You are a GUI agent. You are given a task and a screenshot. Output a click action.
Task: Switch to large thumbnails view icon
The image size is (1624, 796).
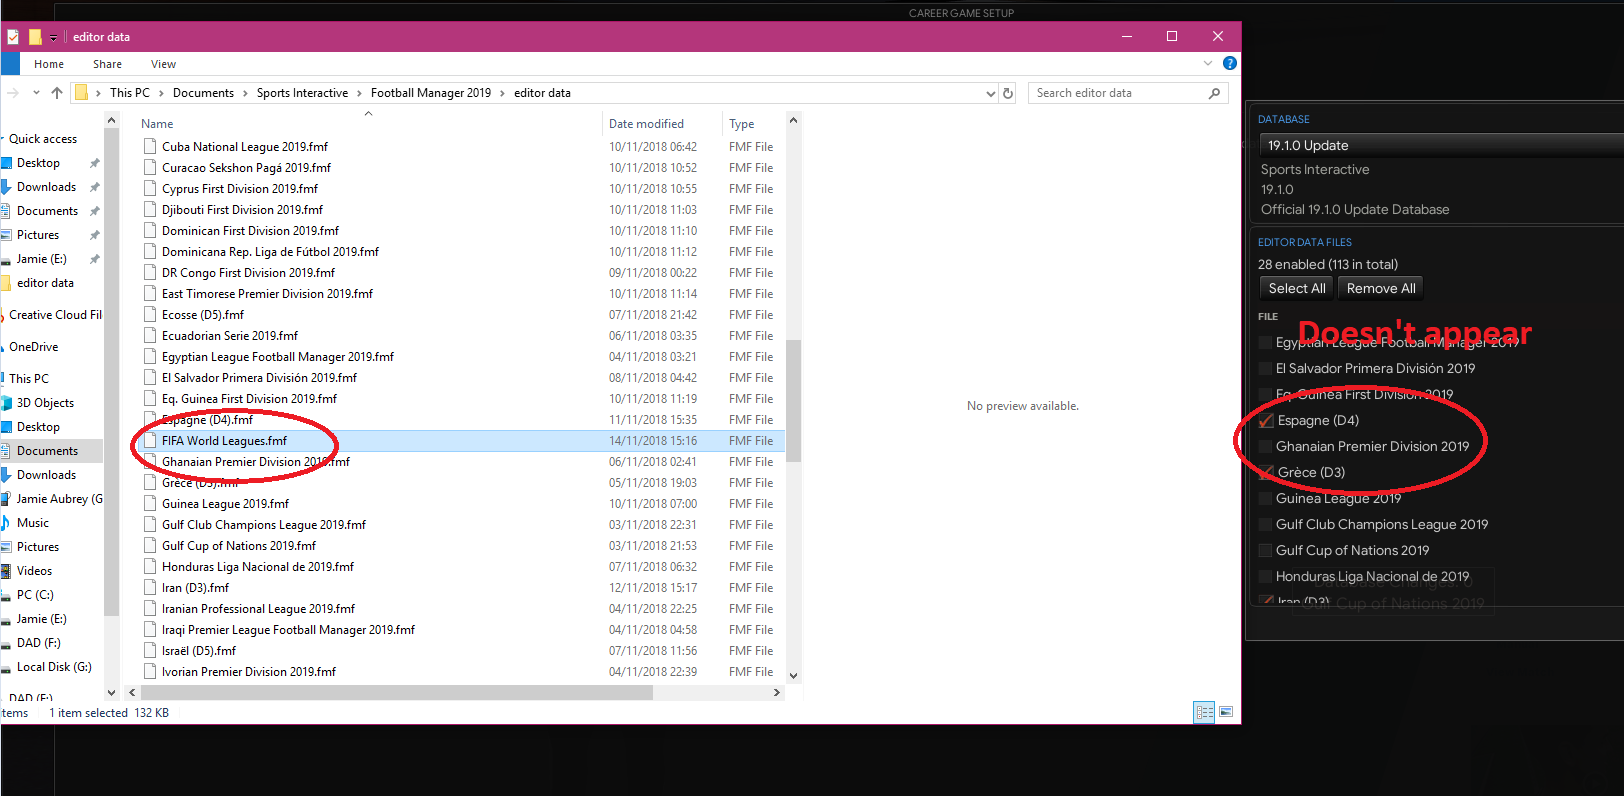click(1226, 712)
